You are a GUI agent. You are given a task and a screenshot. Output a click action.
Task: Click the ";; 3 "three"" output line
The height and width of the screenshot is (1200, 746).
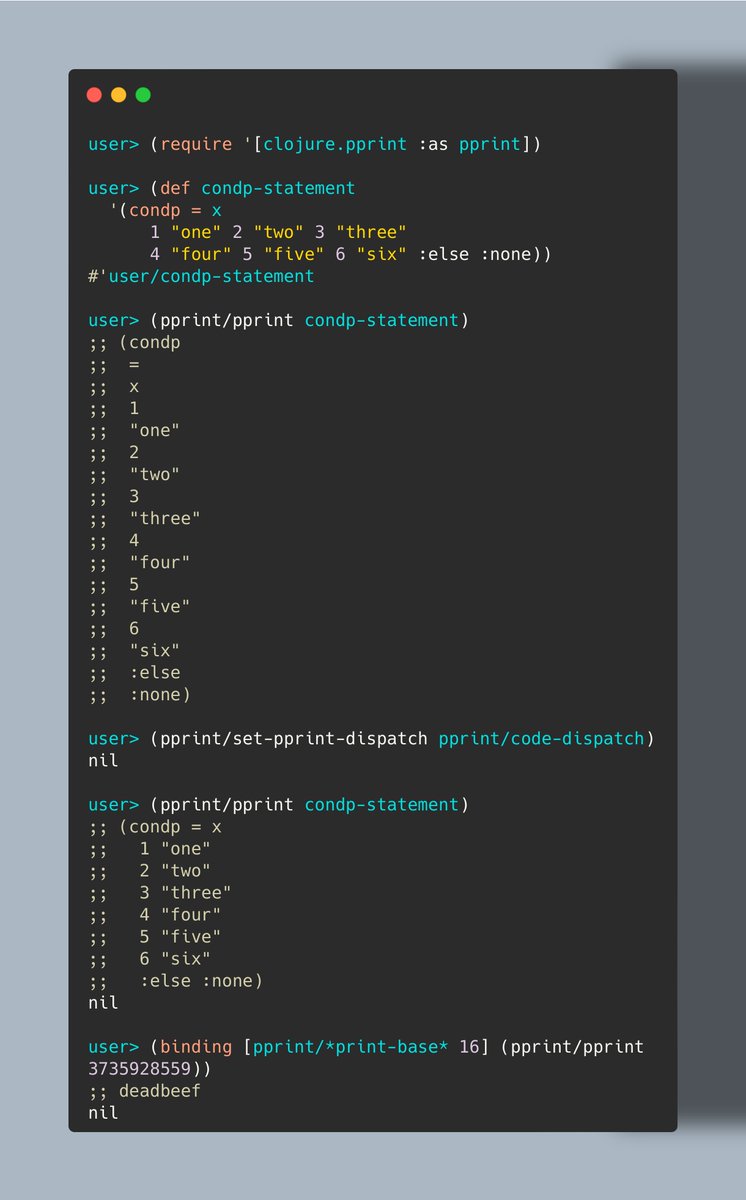(160, 892)
